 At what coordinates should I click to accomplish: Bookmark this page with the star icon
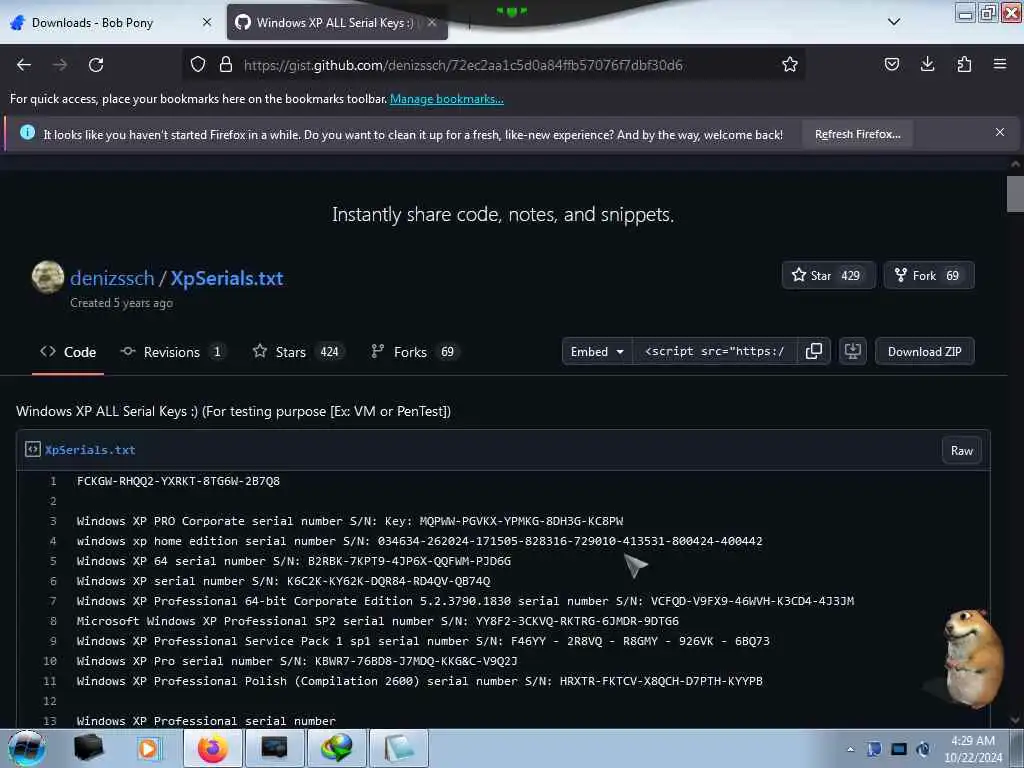click(x=790, y=65)
